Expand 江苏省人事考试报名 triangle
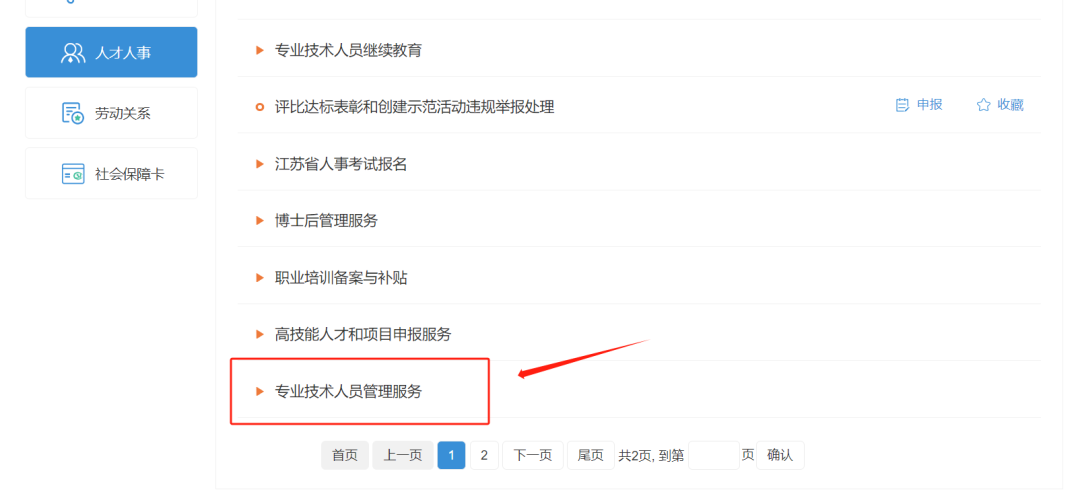1080x498 pixels. point(260,164)
